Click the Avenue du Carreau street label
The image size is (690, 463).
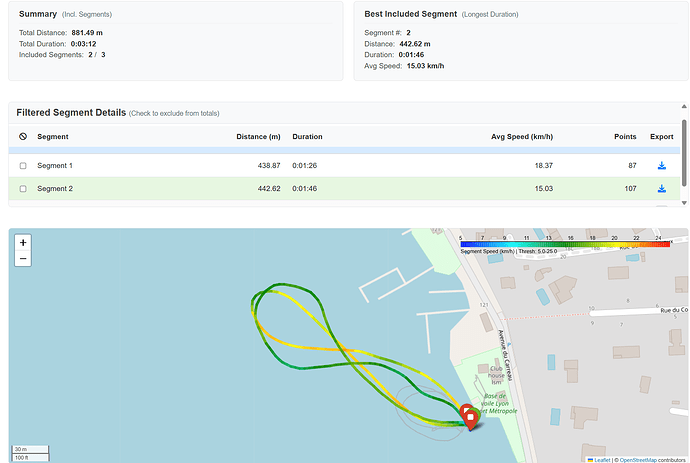coord(505,355)
